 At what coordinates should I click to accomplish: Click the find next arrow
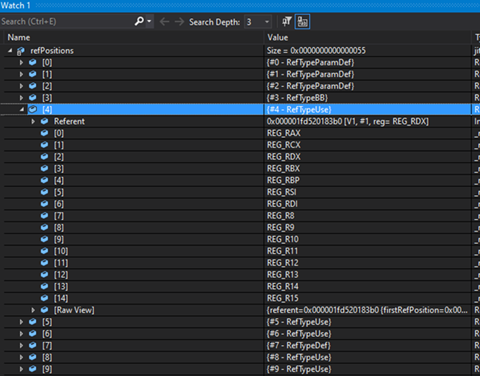(x=179, y=22)
